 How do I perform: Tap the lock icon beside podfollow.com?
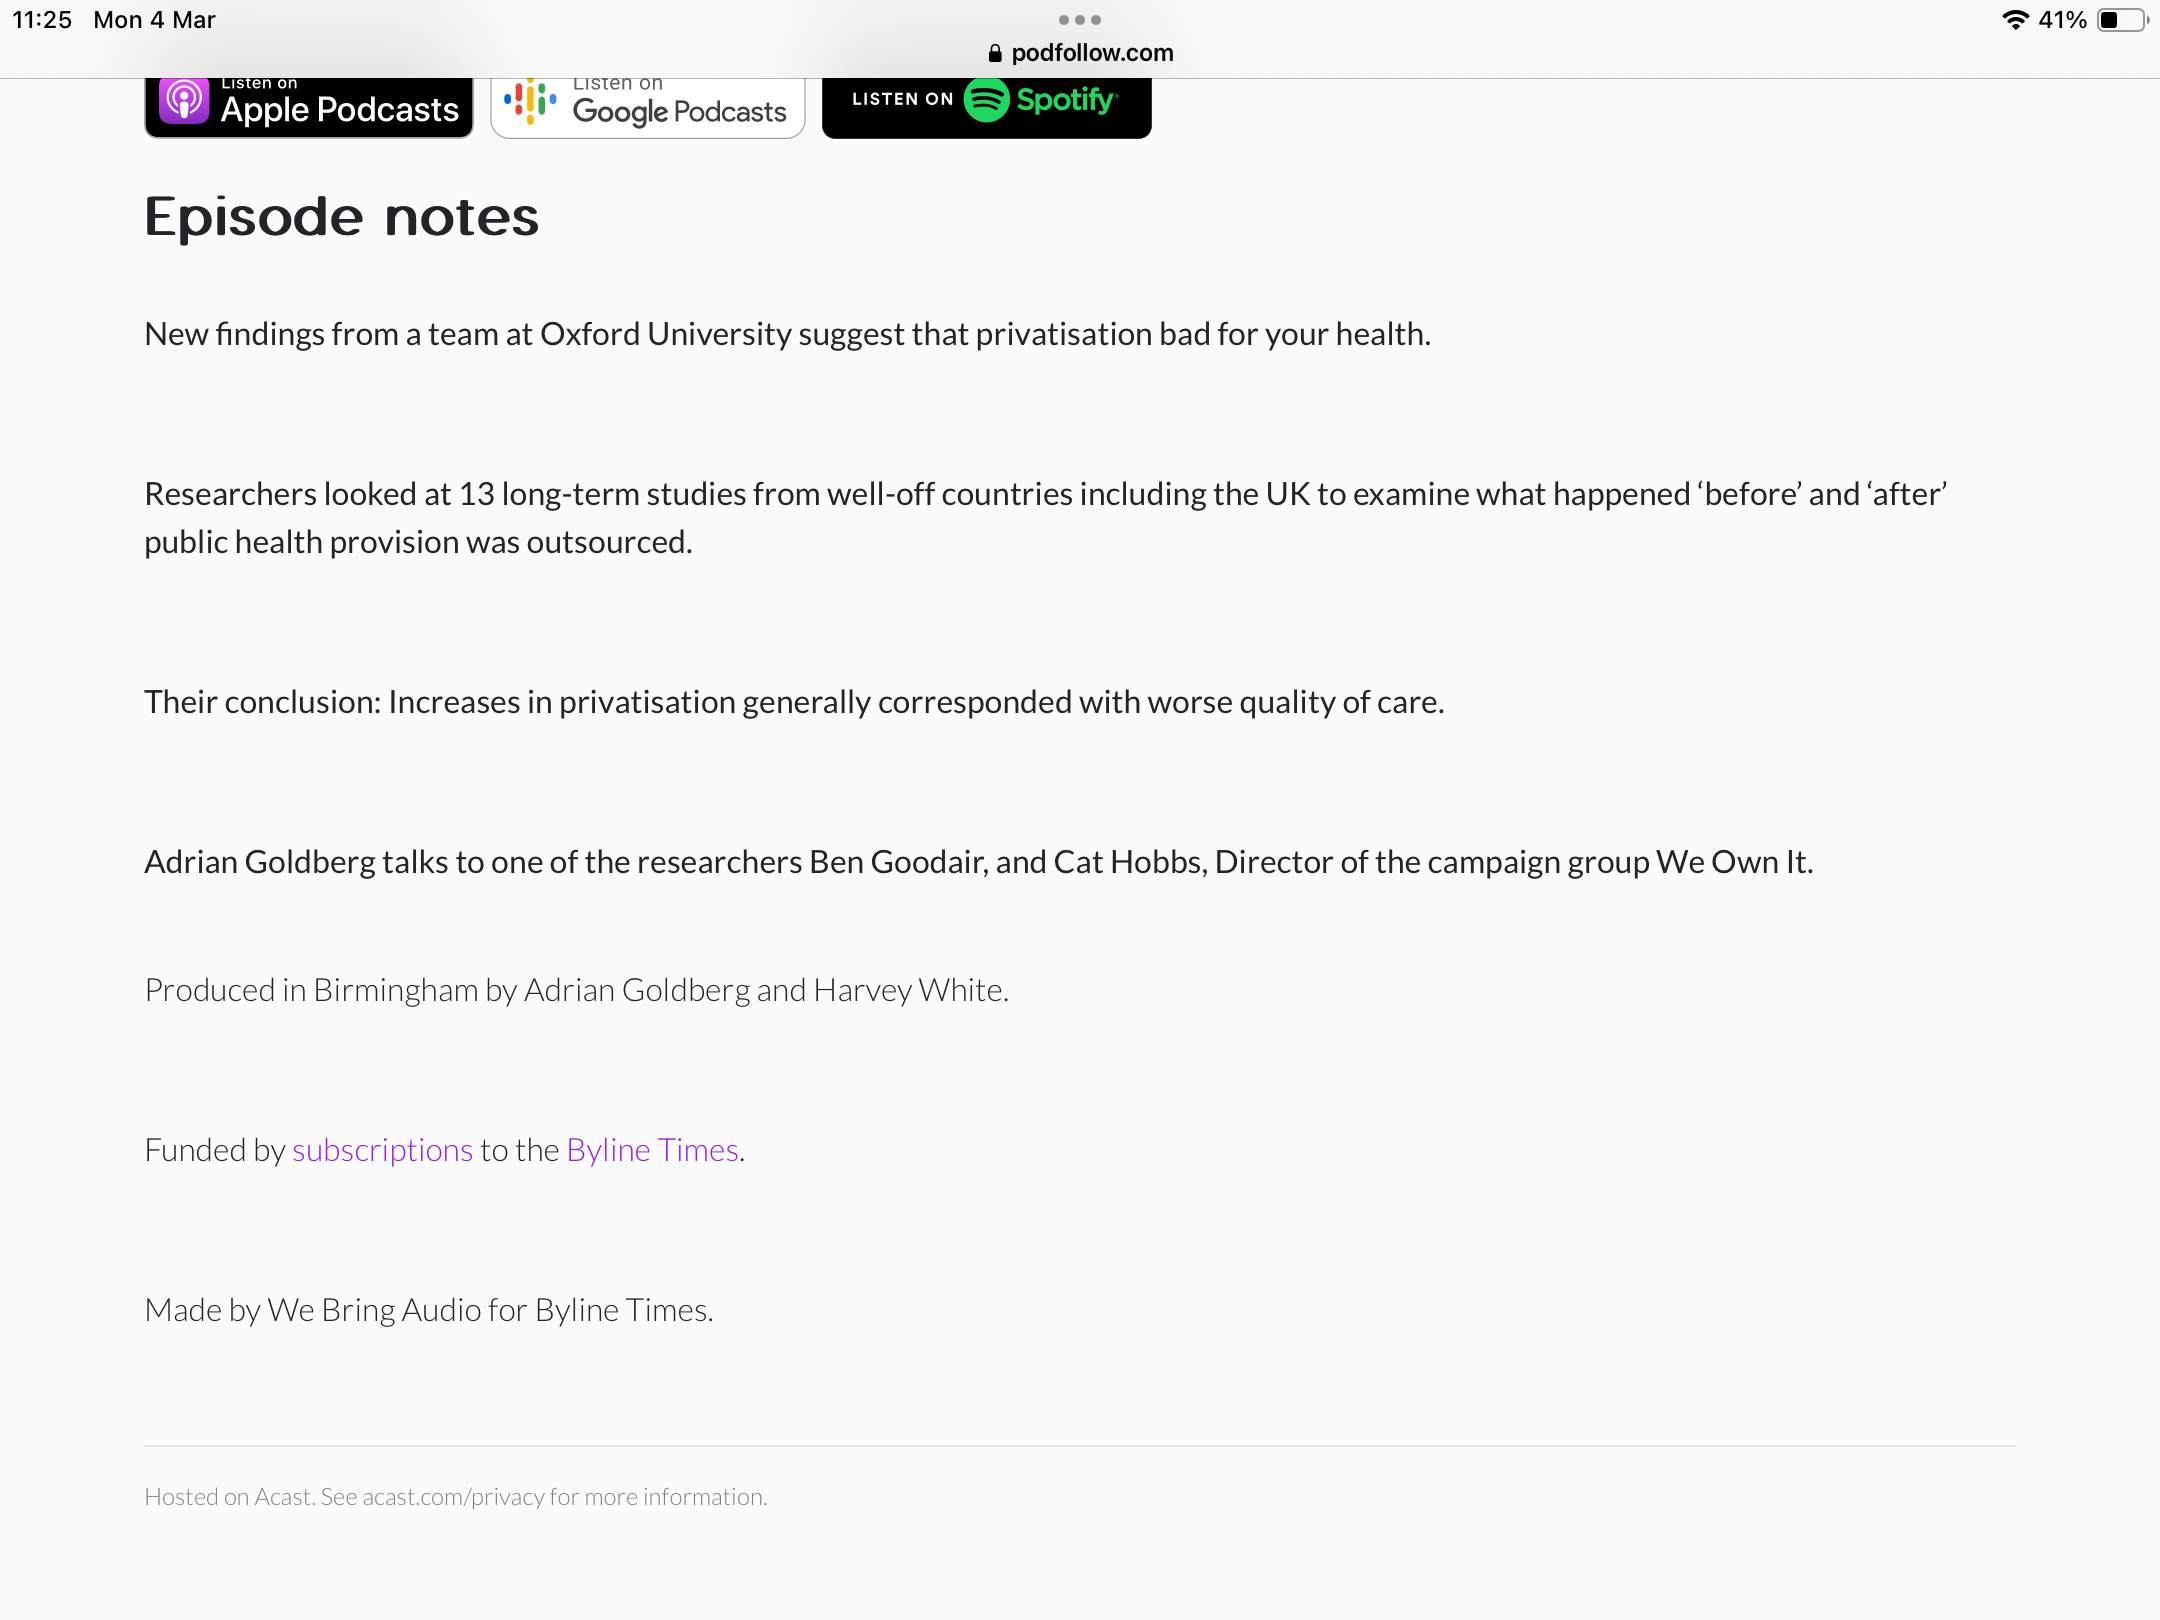pos(995,53)
